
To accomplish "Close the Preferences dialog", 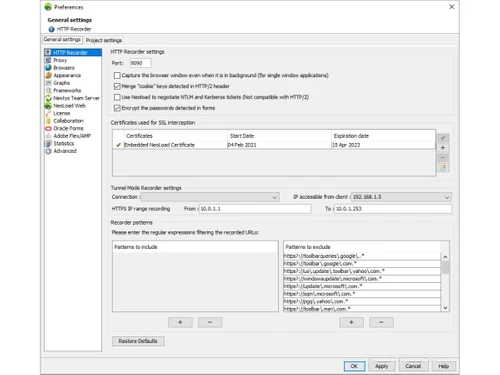I will [x=451, y=7].
